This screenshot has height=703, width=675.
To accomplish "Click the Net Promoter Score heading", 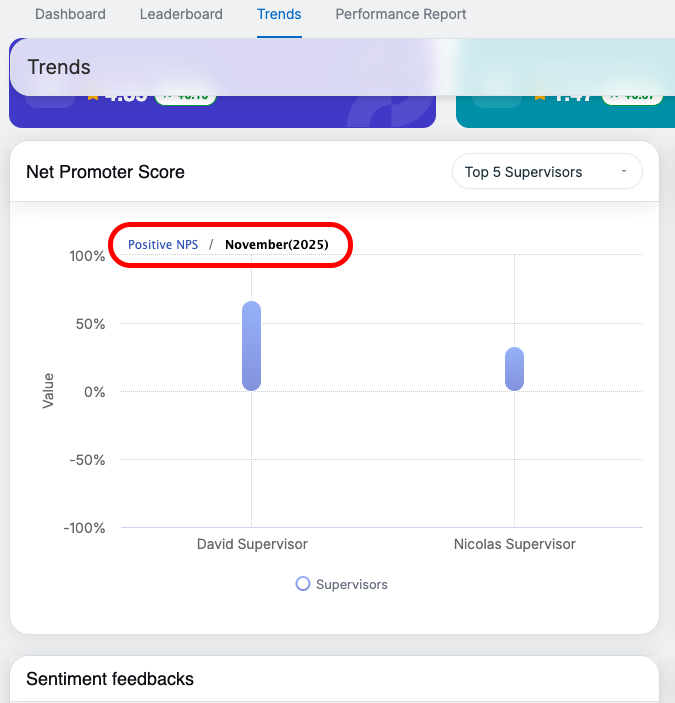I will click(106, 172).
